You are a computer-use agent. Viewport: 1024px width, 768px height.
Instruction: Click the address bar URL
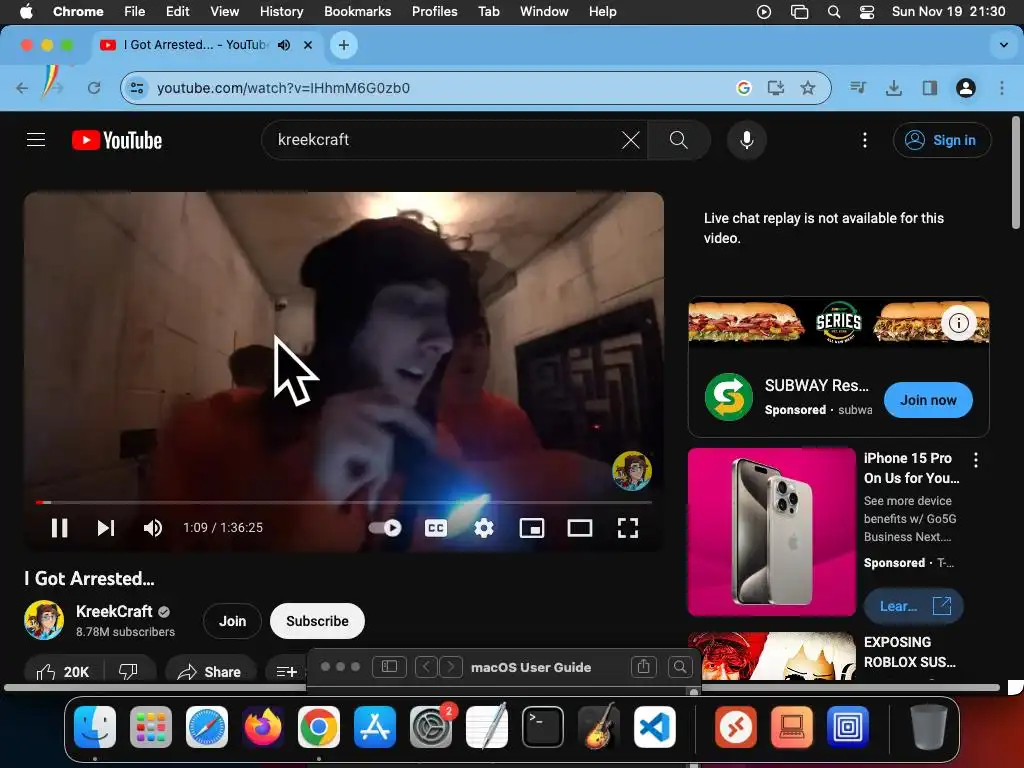click(x=283, y=88)
